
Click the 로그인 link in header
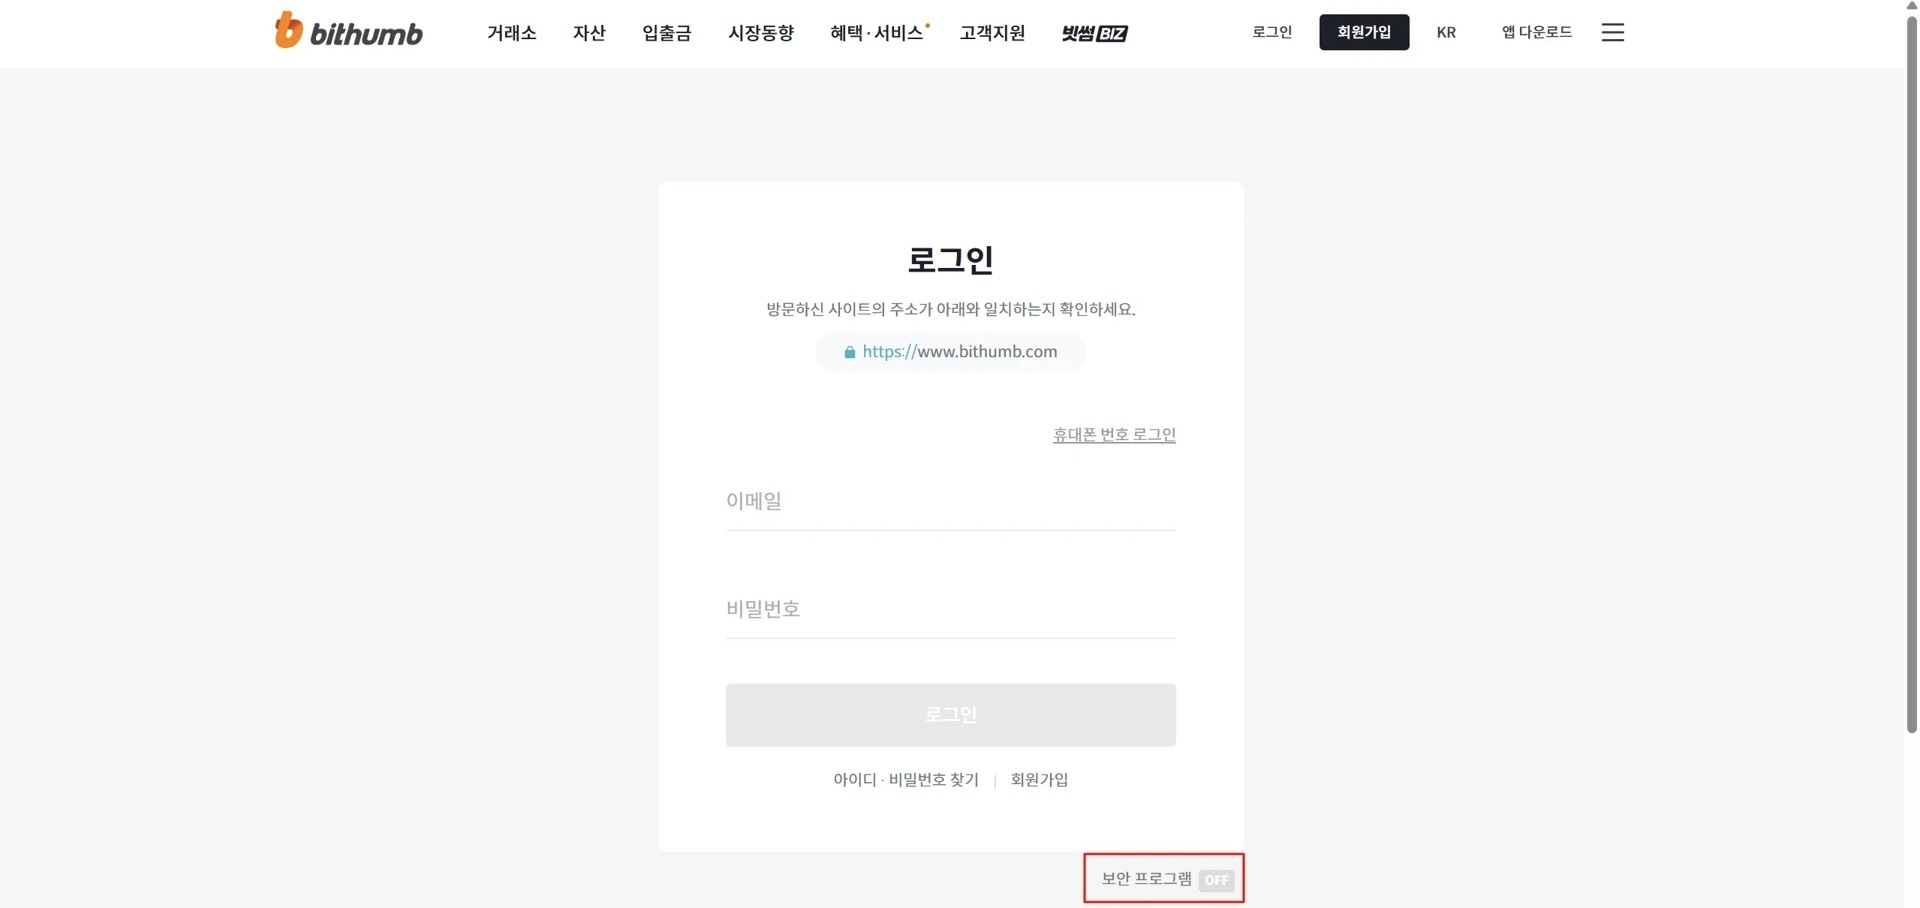pyautogui.click(x=1272, y=32)
